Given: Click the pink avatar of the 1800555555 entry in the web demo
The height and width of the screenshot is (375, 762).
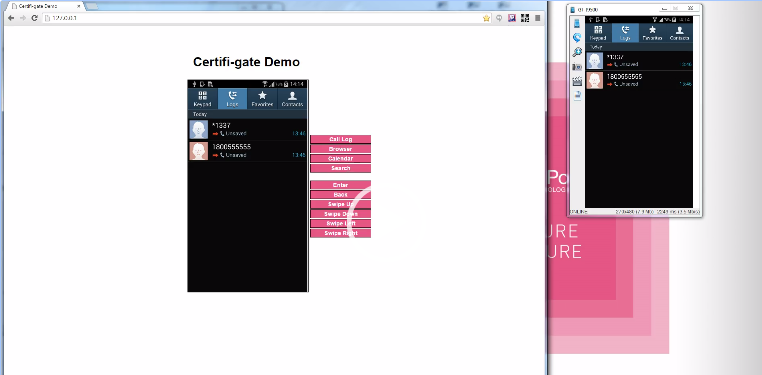Looking at the screenshot, I should coord(198,151).
